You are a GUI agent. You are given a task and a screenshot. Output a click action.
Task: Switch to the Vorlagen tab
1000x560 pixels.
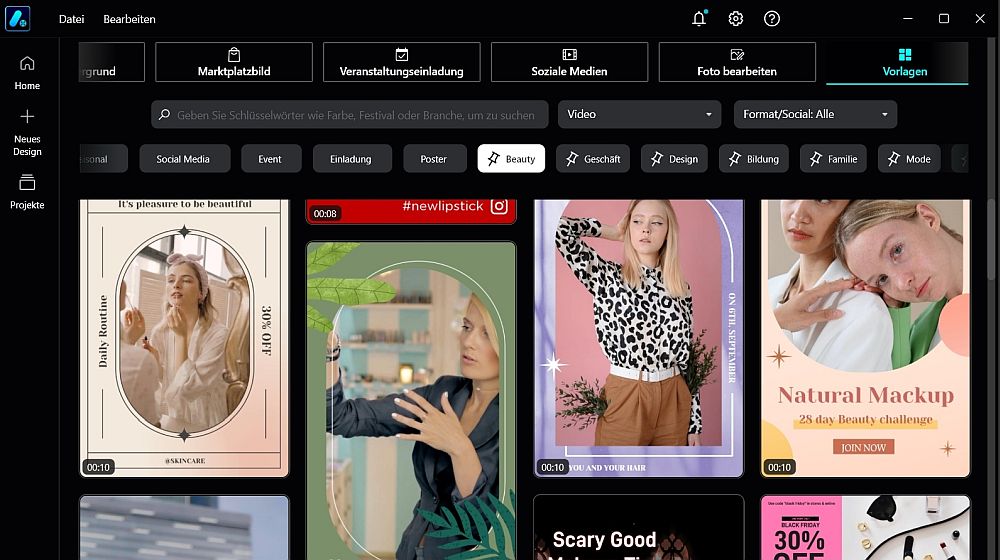[x=904, y=63]
